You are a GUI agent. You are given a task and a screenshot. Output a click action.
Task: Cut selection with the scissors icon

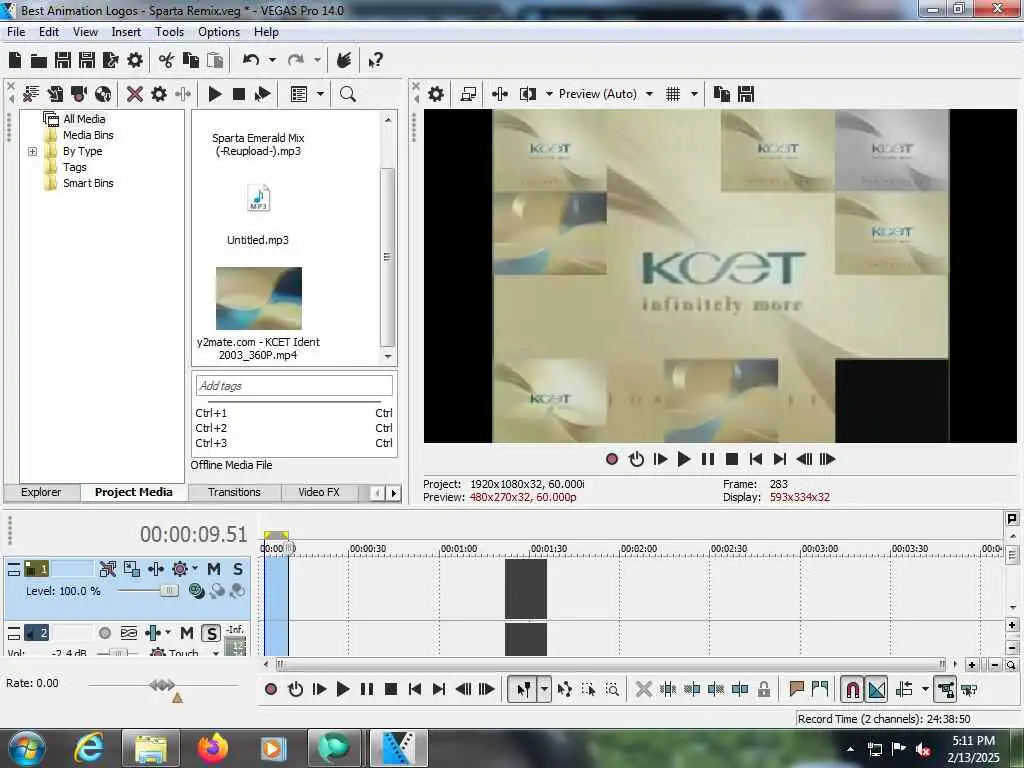pyautogui.click(x=167, y=61)
